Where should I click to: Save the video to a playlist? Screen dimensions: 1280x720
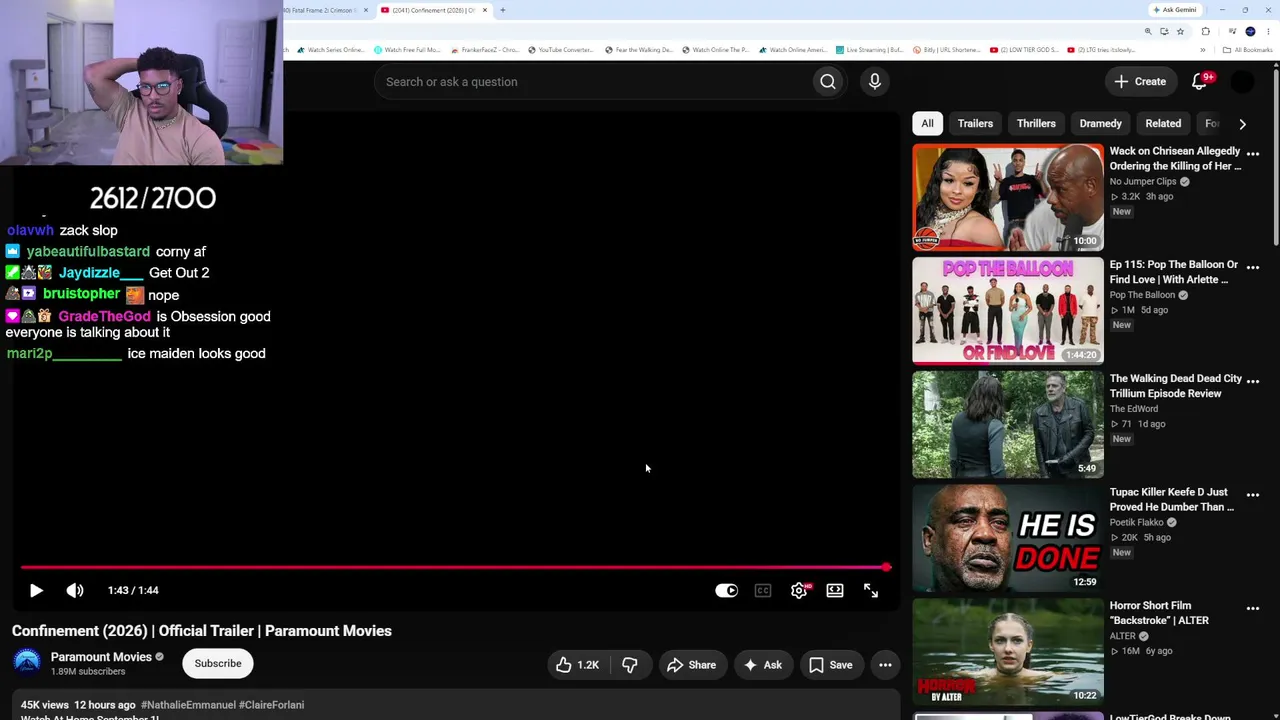tap(830, 665)
